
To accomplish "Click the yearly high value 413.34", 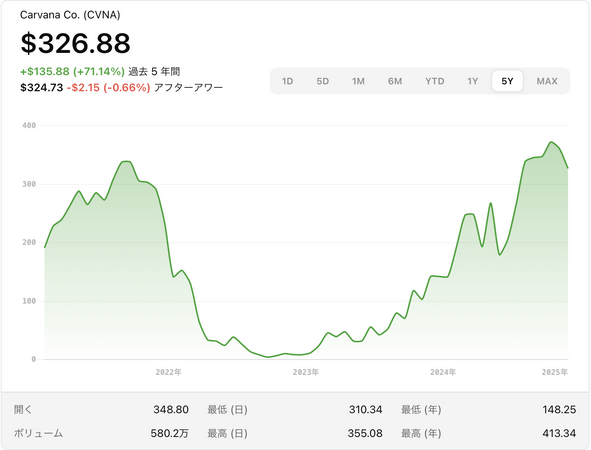I will [559, 433].
